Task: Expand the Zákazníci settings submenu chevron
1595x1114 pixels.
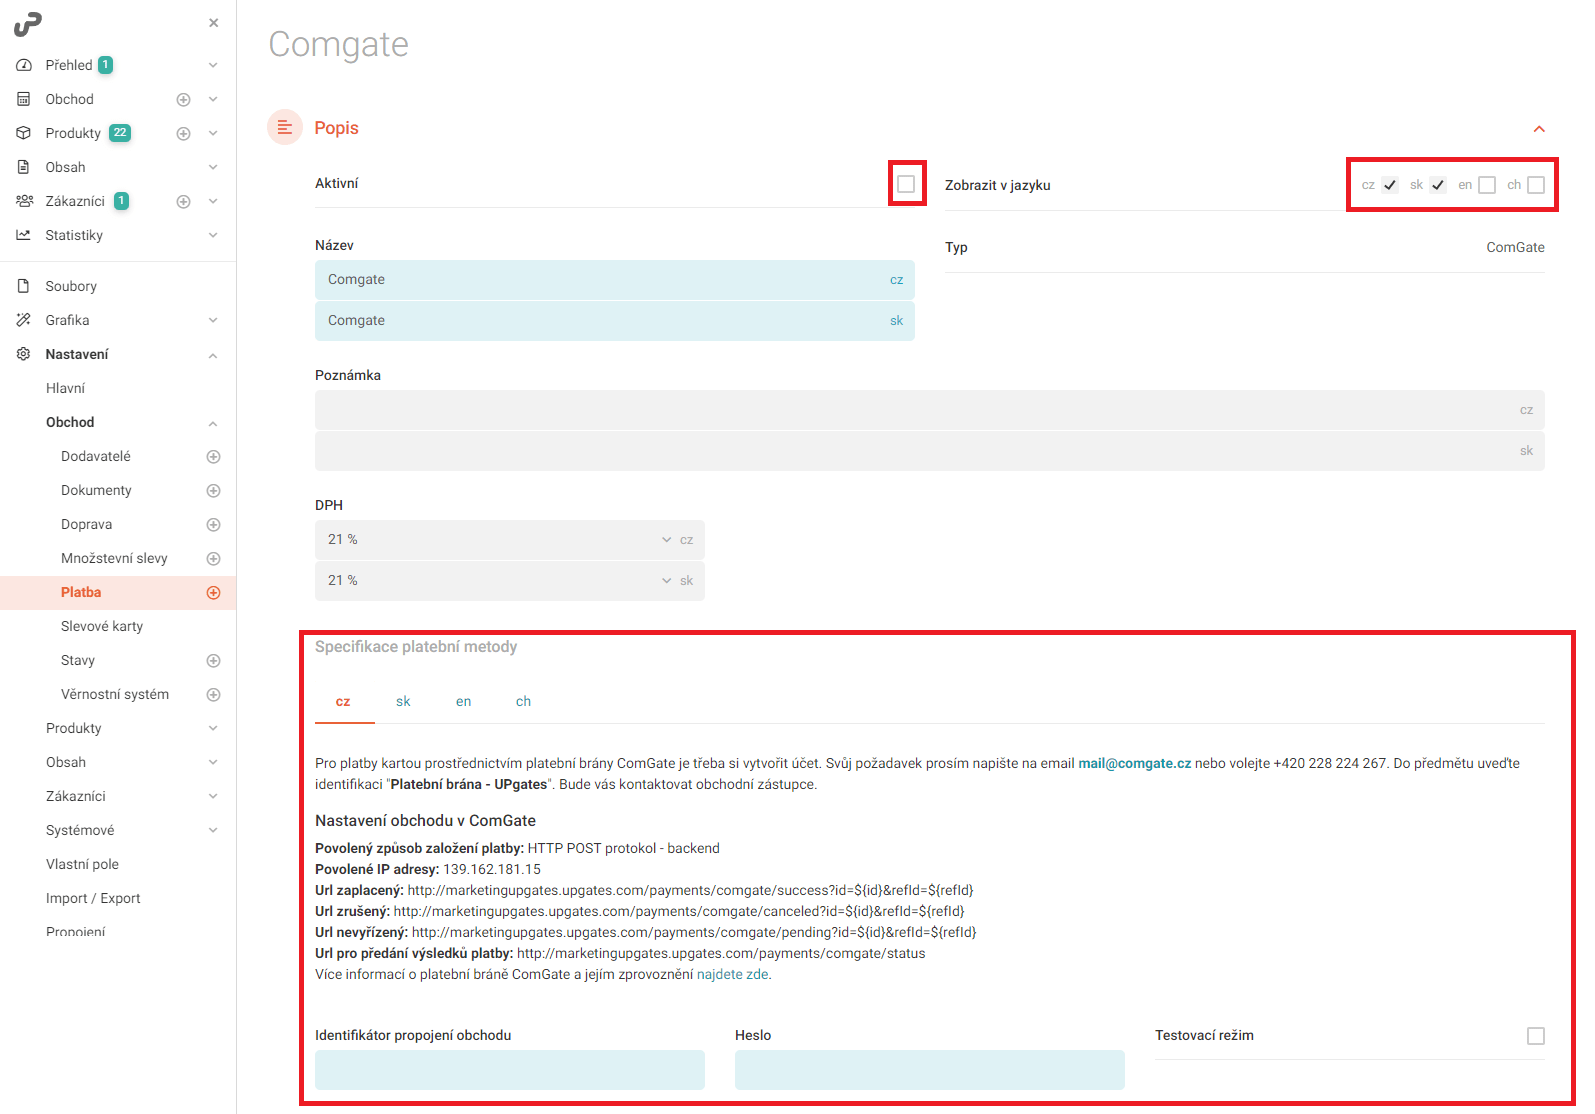Action: point(213,796)
